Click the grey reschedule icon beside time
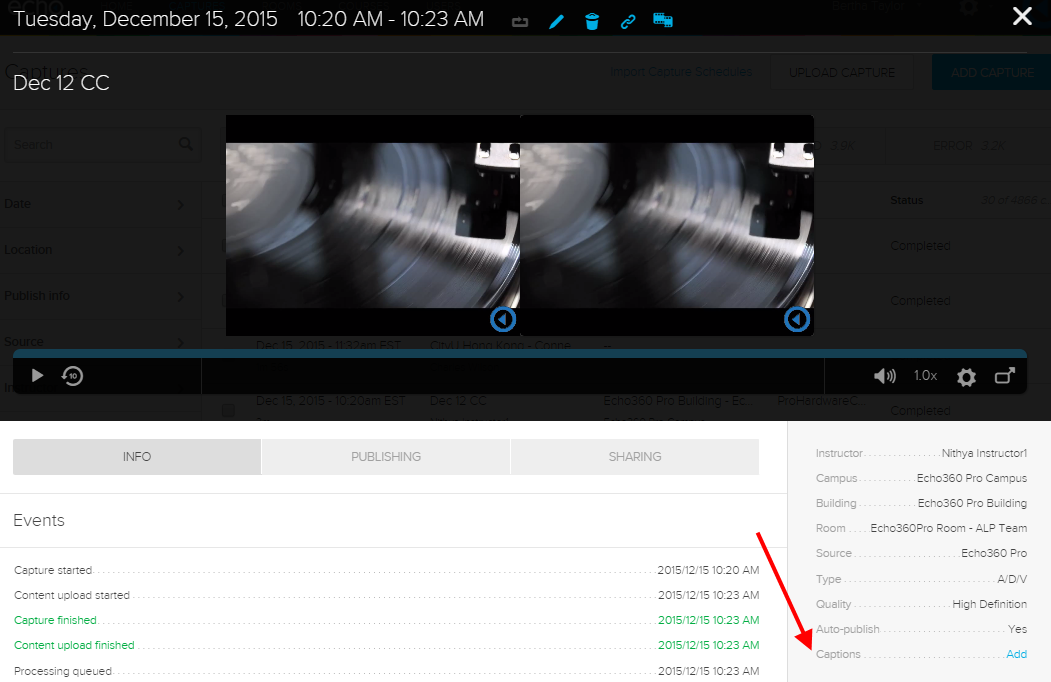Viewport: 1051px width, 682px height. pos(520,23)
